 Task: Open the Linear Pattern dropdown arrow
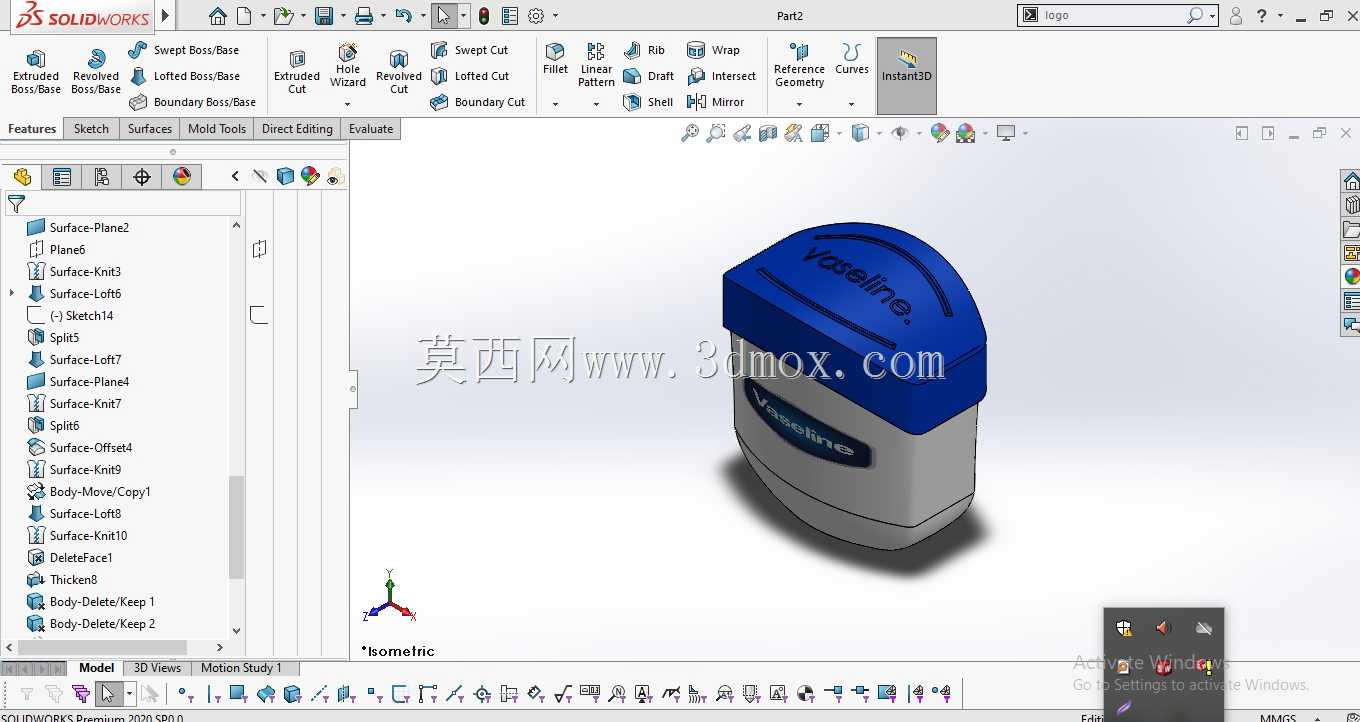click(x=596, y=104)
